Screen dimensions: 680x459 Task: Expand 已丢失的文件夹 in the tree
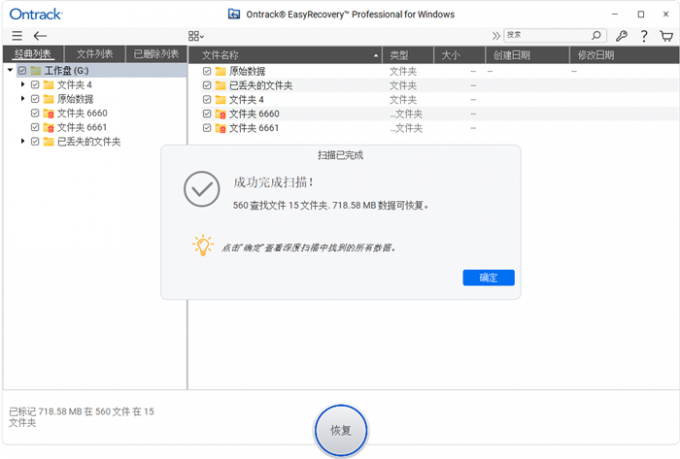click(x=23, y=141)
